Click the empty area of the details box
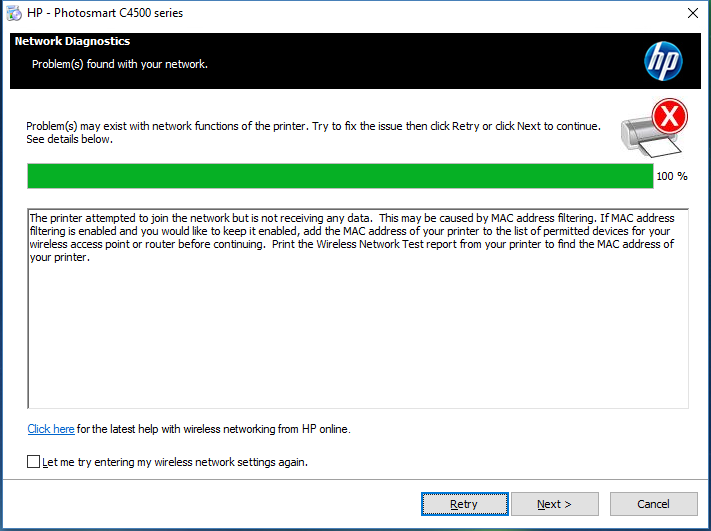Viewport: 711px width, 531px height. click(350, 340)
